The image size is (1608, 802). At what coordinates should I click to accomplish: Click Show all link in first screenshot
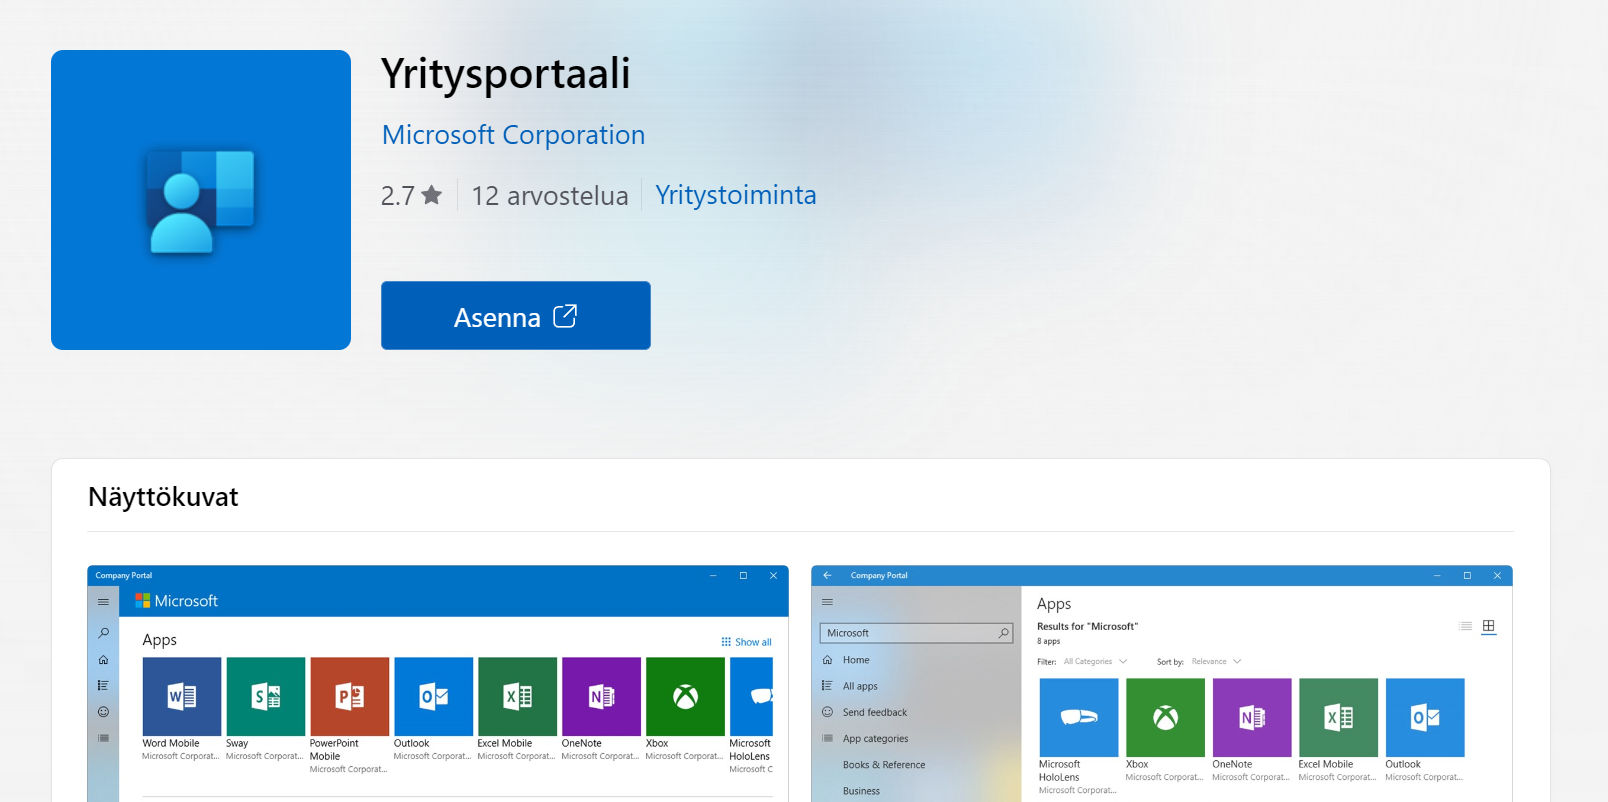click(x=746, y=642)
